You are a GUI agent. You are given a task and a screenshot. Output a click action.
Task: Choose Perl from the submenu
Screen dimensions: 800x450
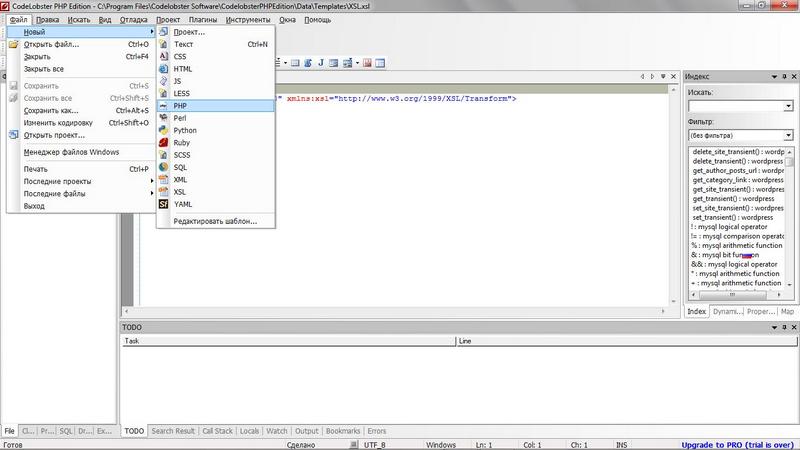[x=216, y=118]
